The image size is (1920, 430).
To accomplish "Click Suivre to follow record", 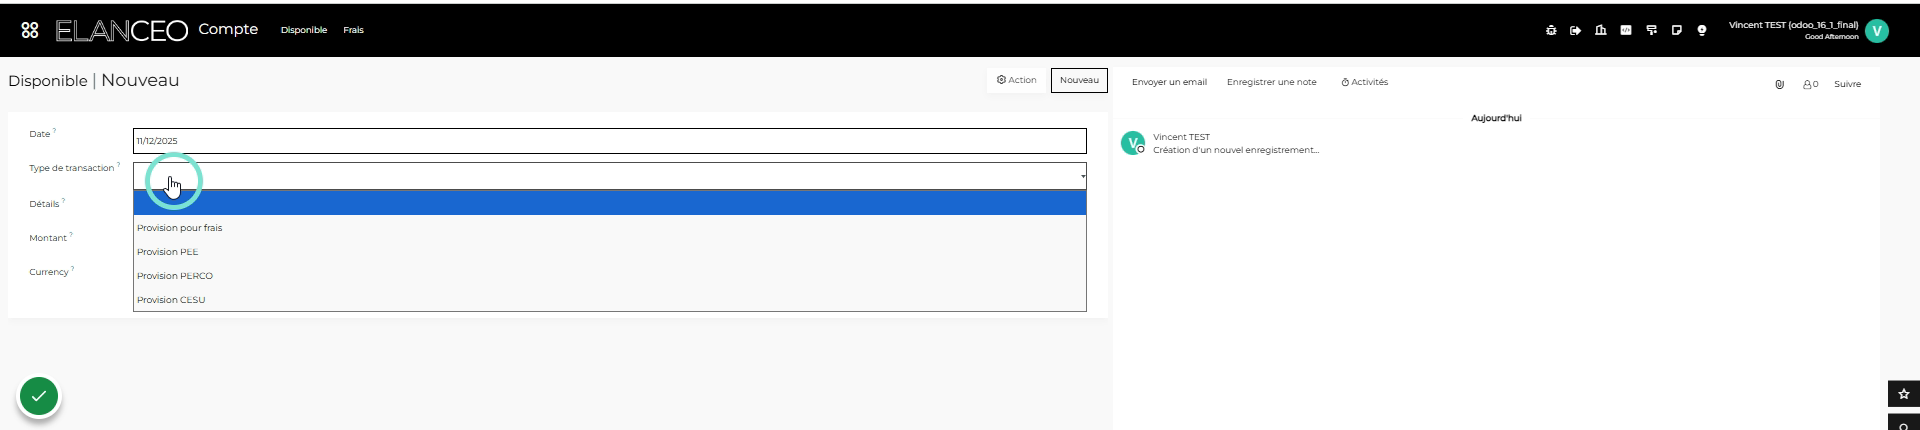I will tap(1847, 84).
